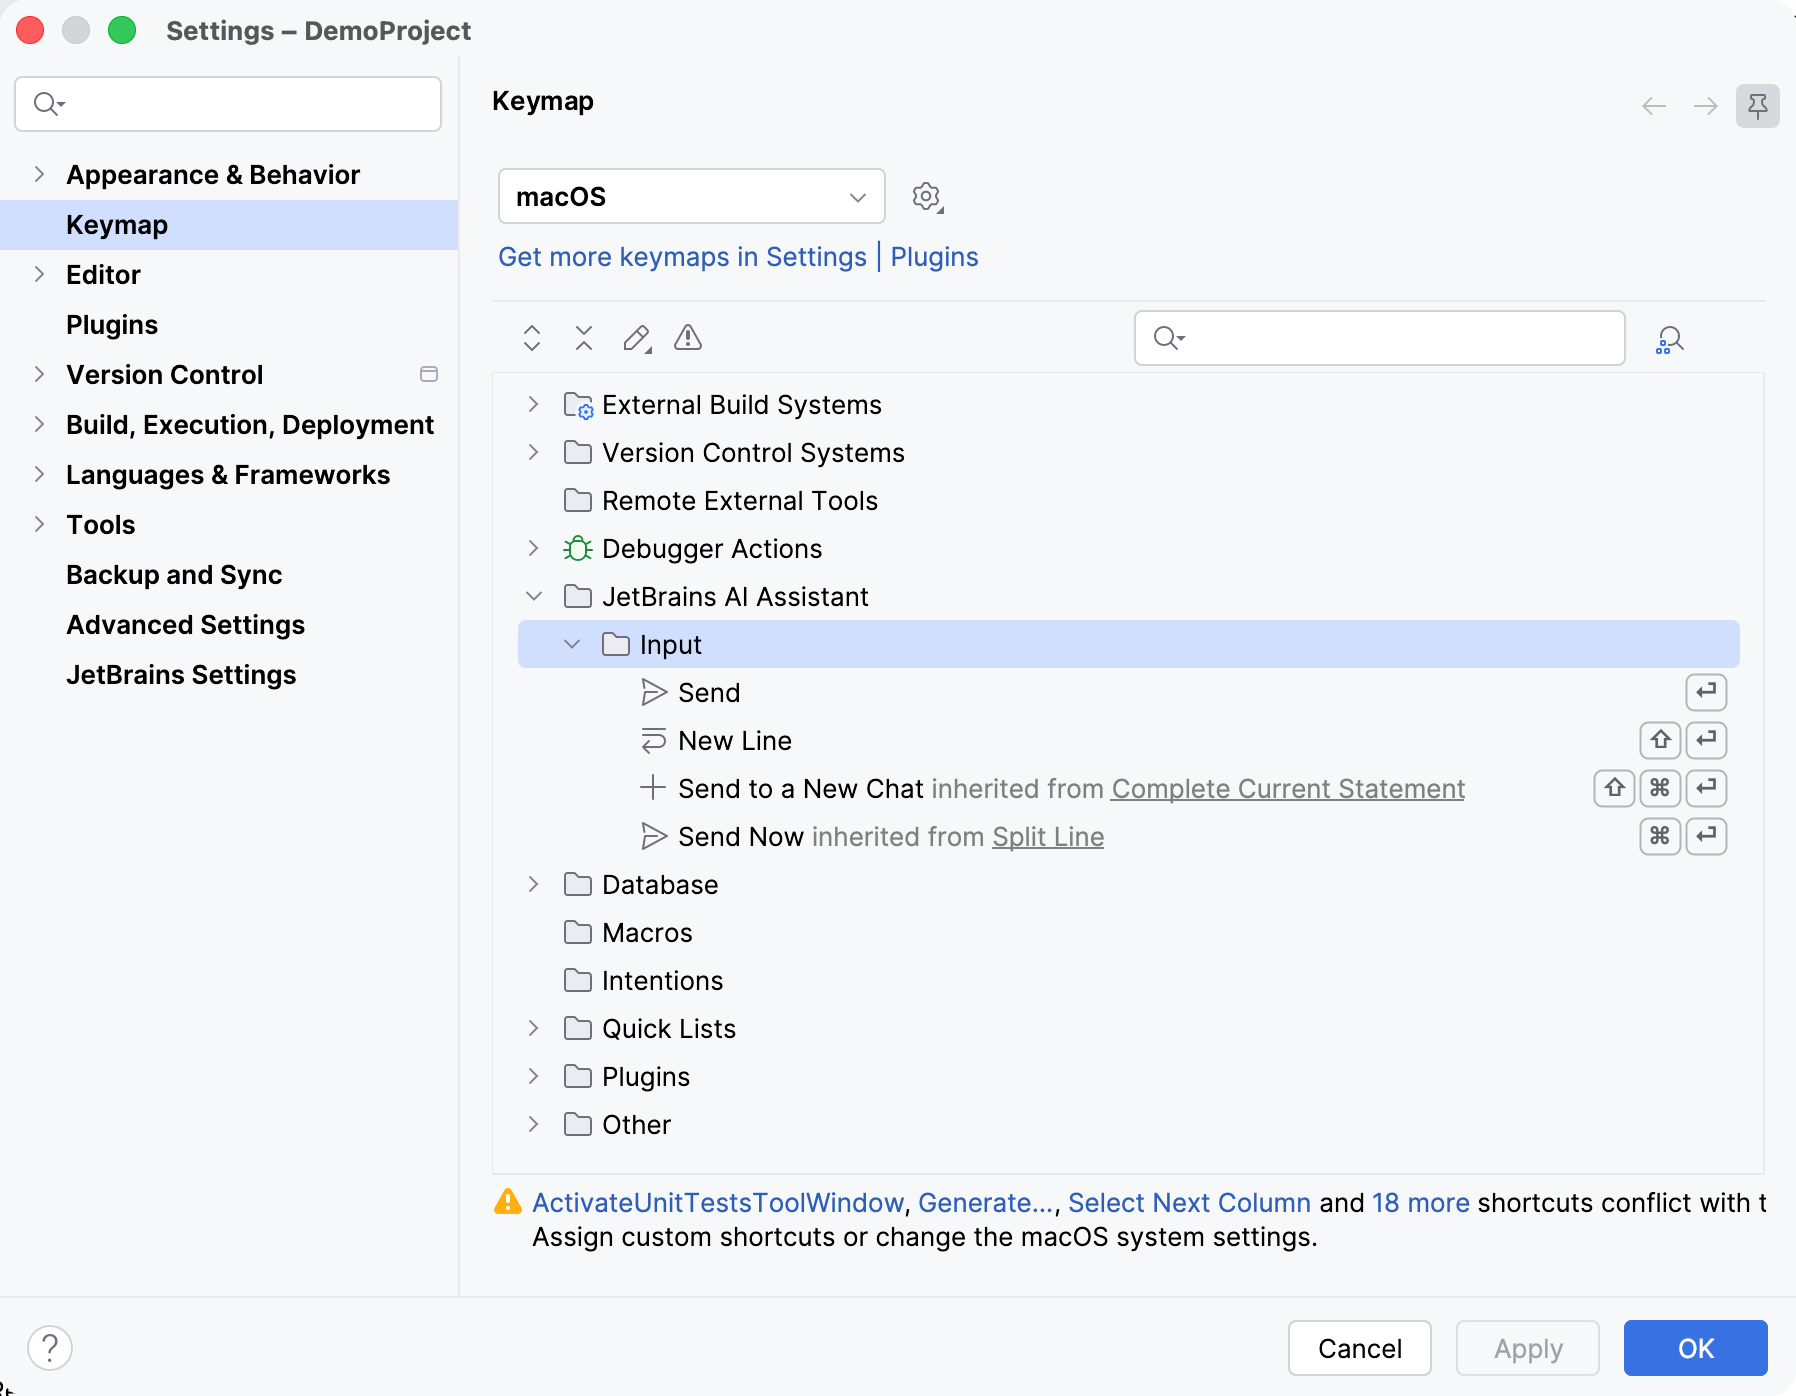Pin the settings page with the pin icon
Viewport: 1796px width, 1396px height.
[x=1757, y=105]
